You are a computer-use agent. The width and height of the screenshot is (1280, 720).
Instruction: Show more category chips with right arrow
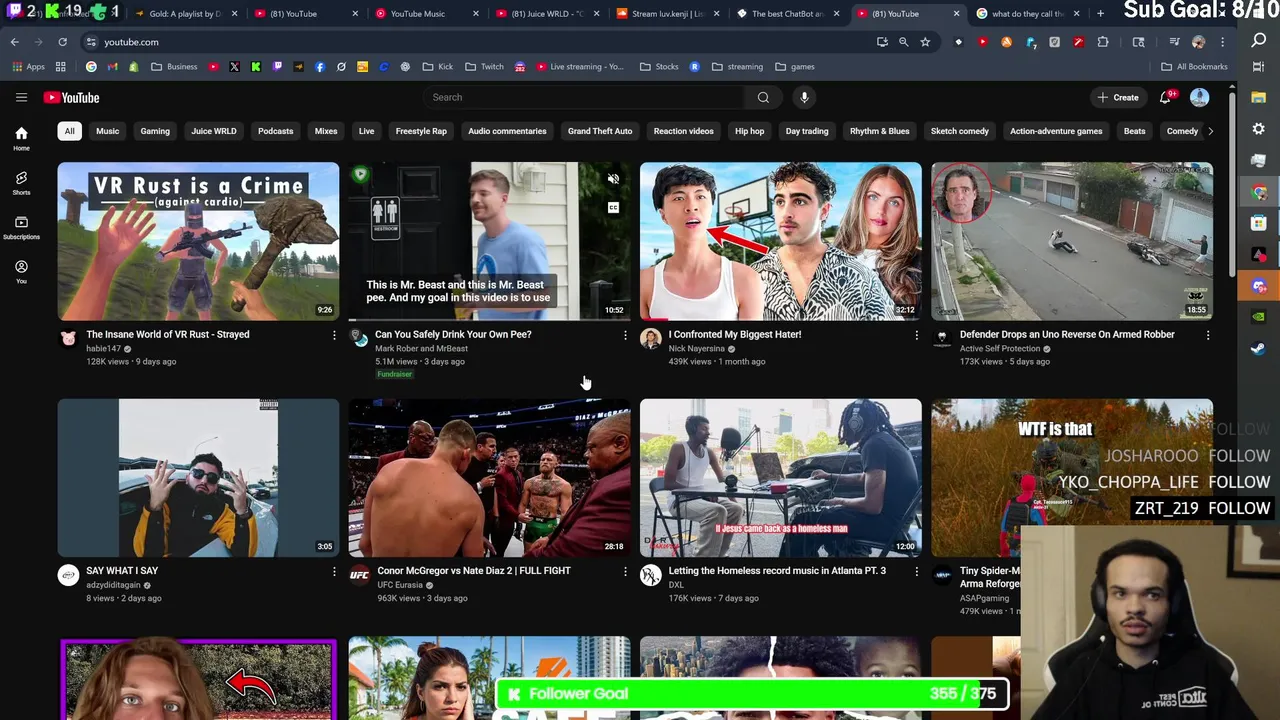pos(1210,131)
